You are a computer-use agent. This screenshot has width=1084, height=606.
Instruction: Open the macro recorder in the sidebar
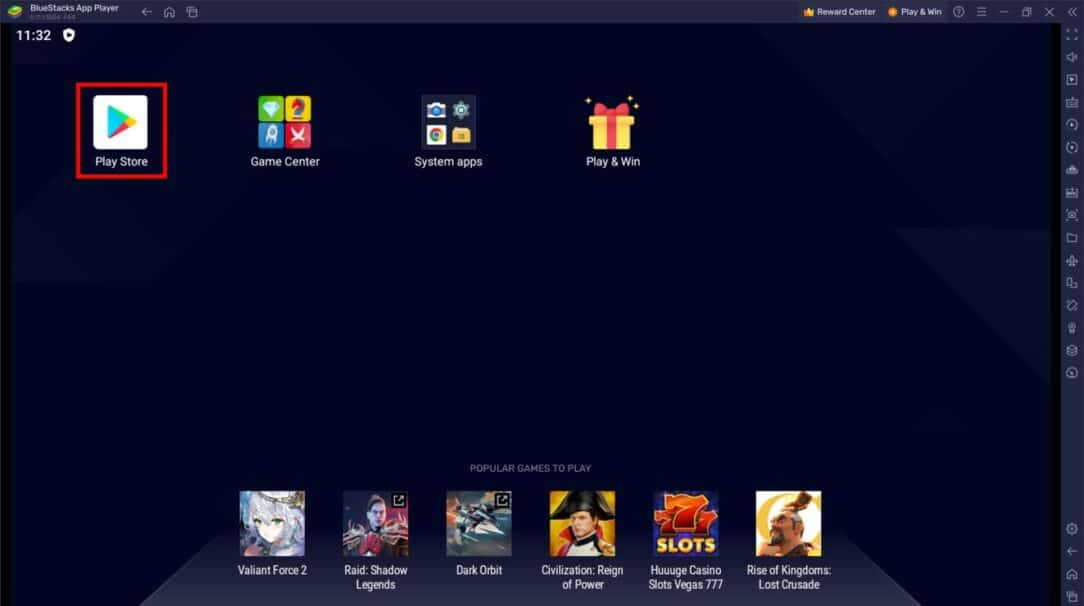tap(1073, 124)
